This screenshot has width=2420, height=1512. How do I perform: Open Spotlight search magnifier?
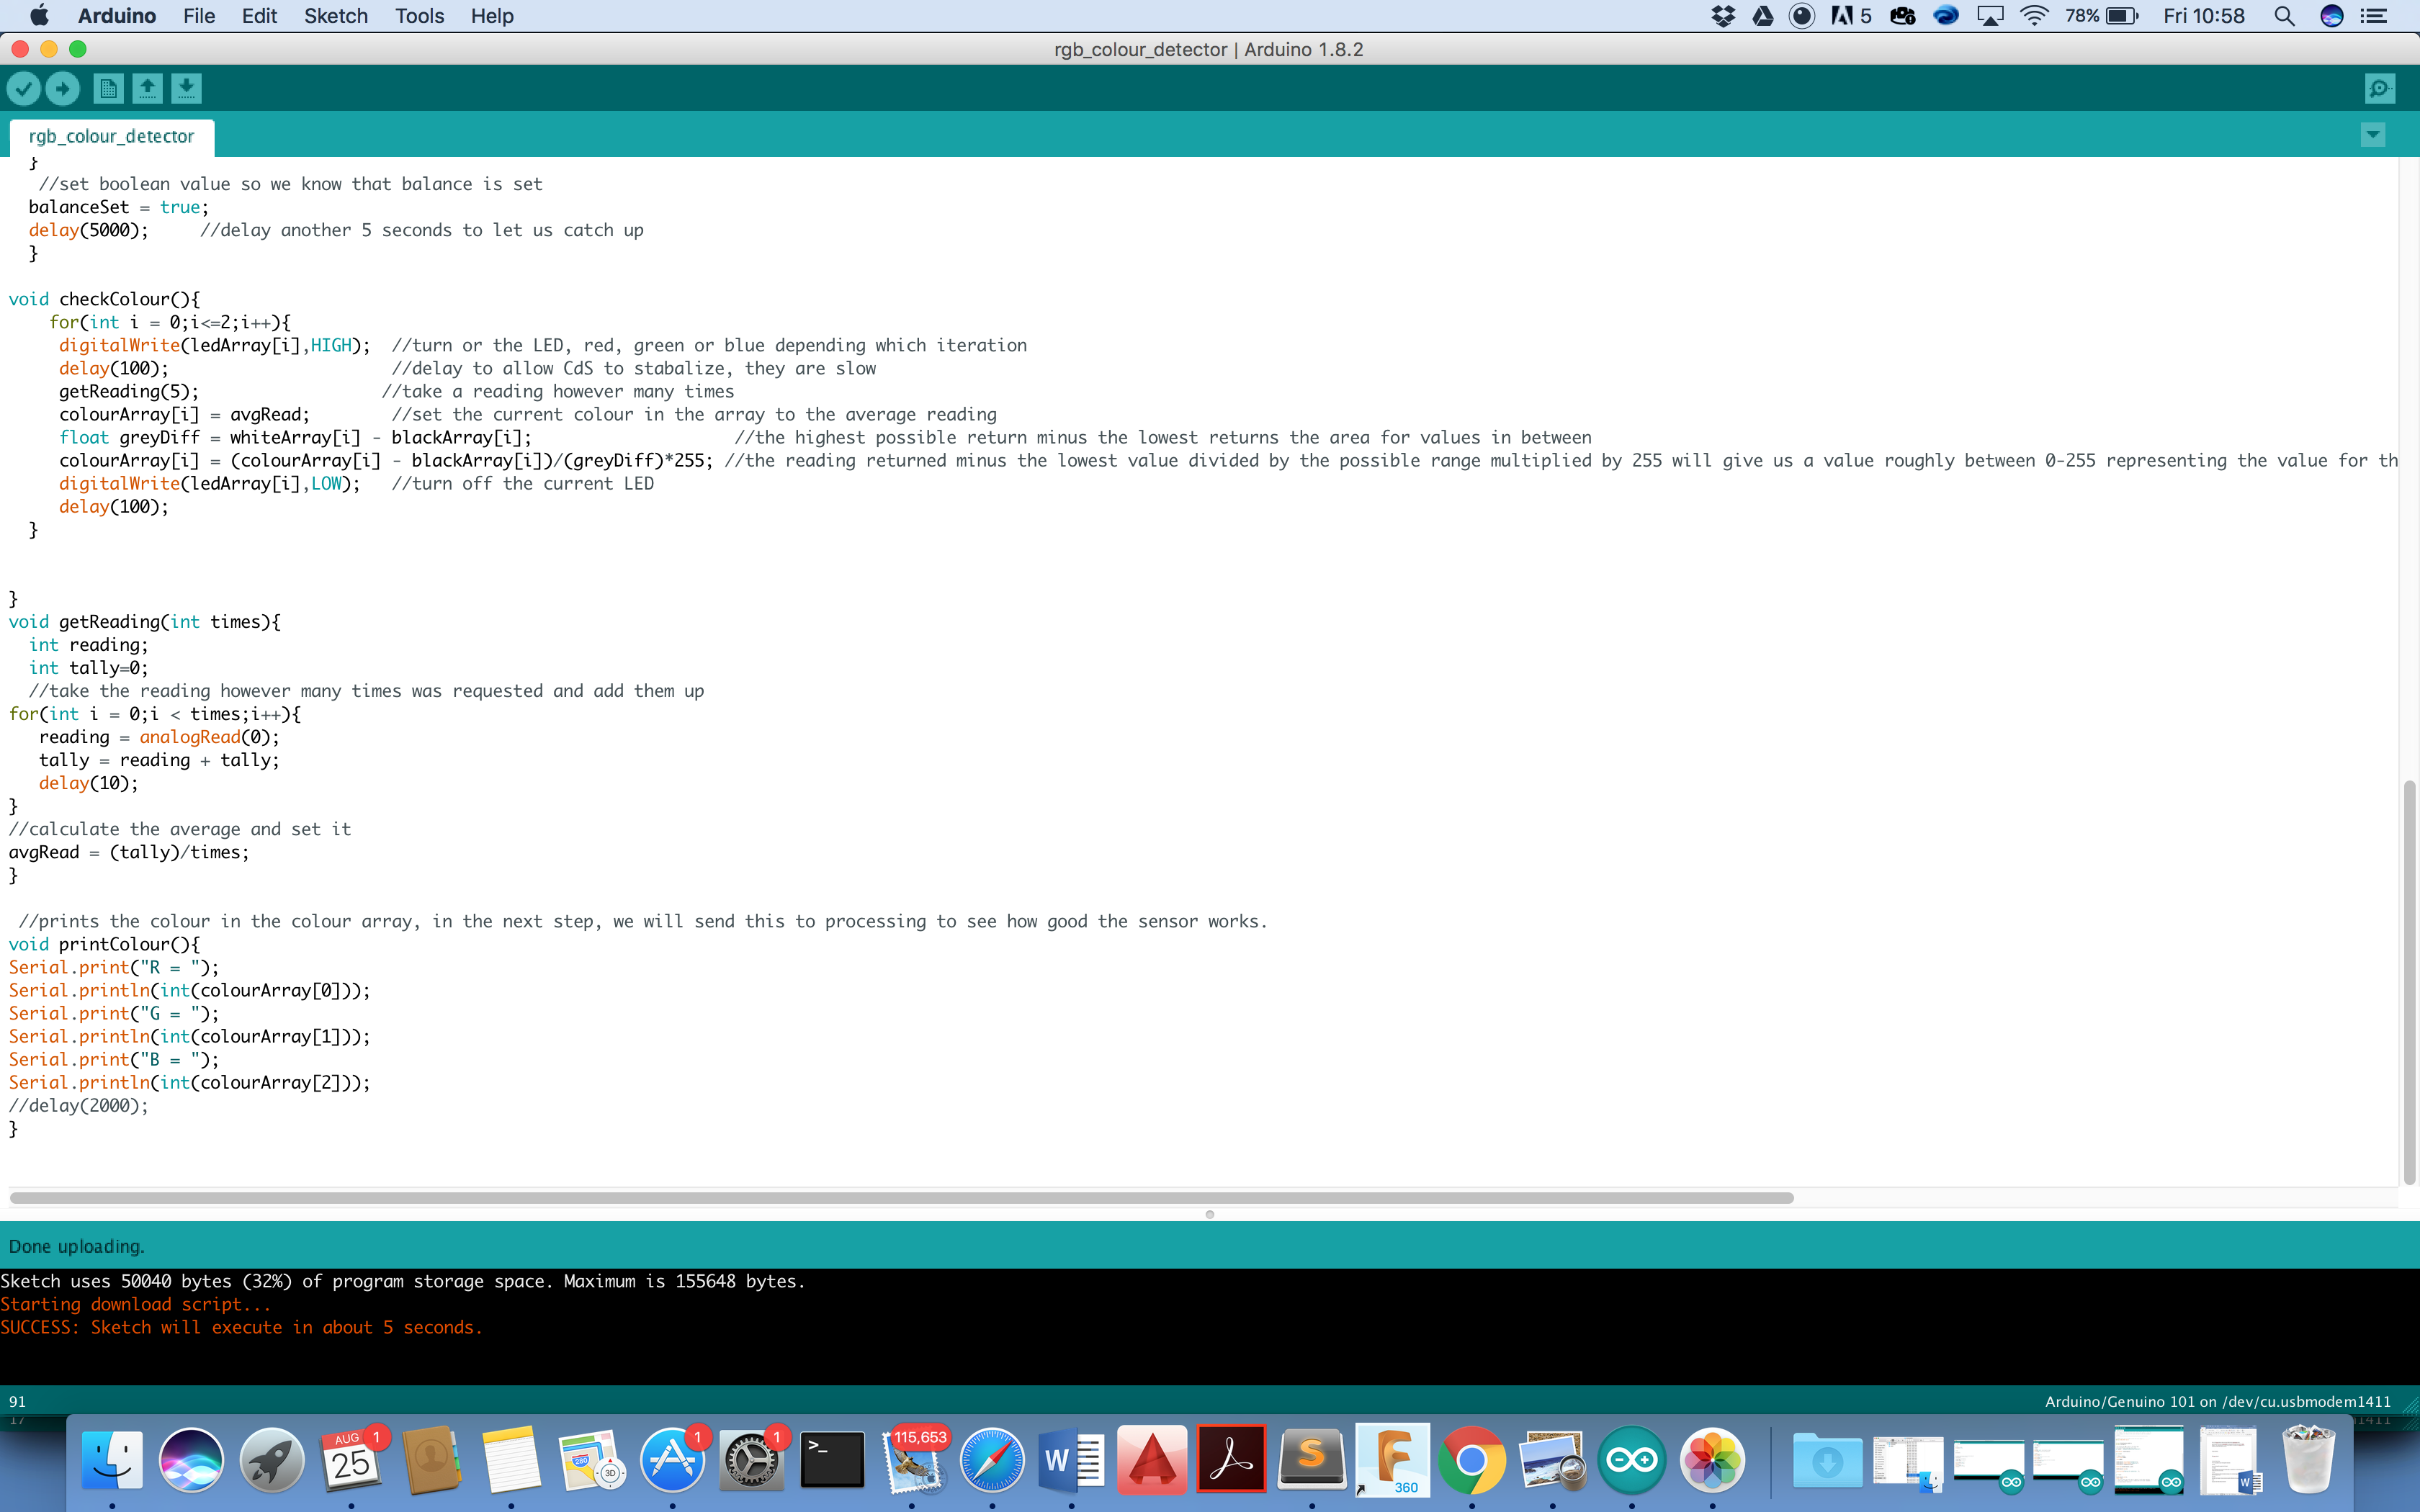(2284, 16)
